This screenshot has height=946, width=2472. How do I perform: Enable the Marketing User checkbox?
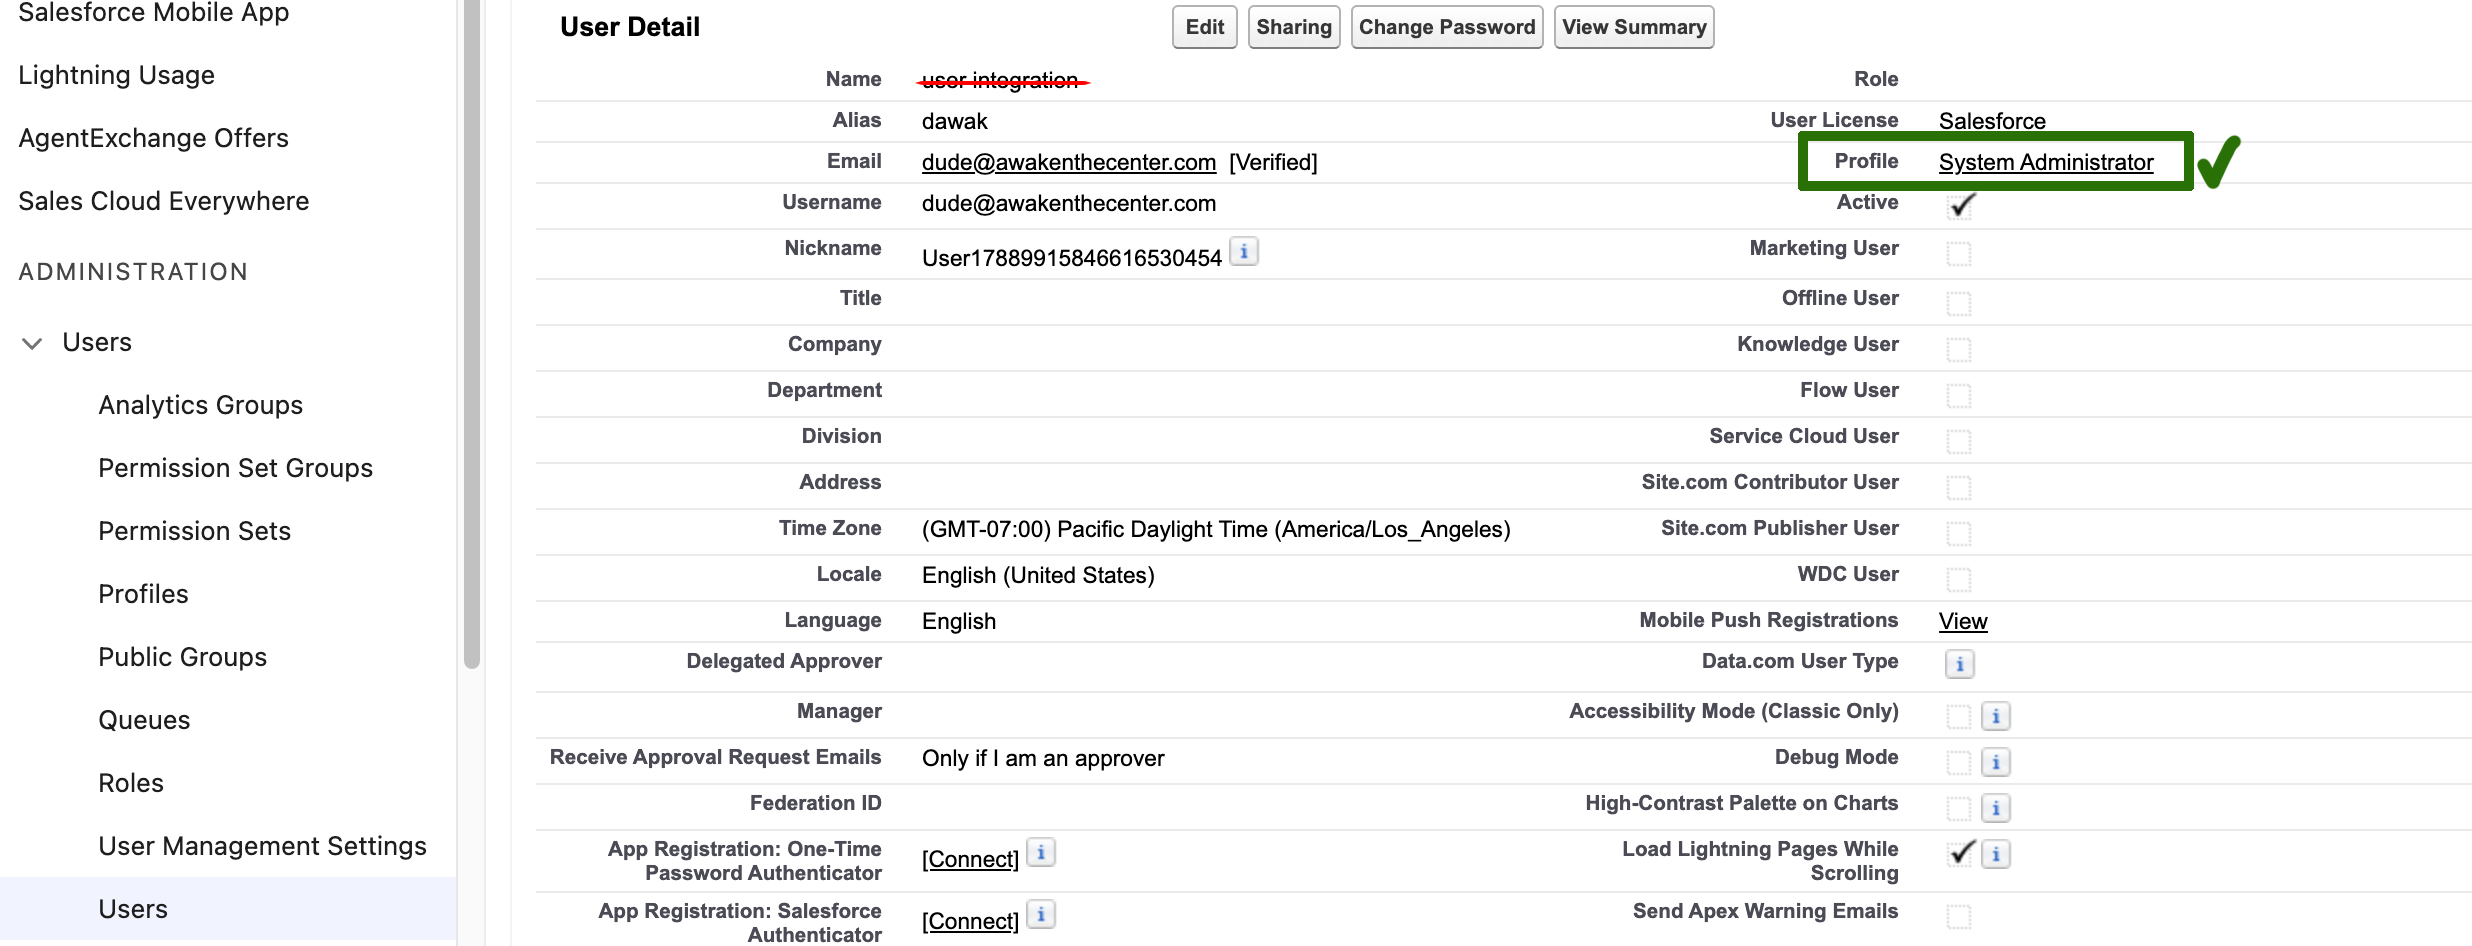(x=1959, y=254)
